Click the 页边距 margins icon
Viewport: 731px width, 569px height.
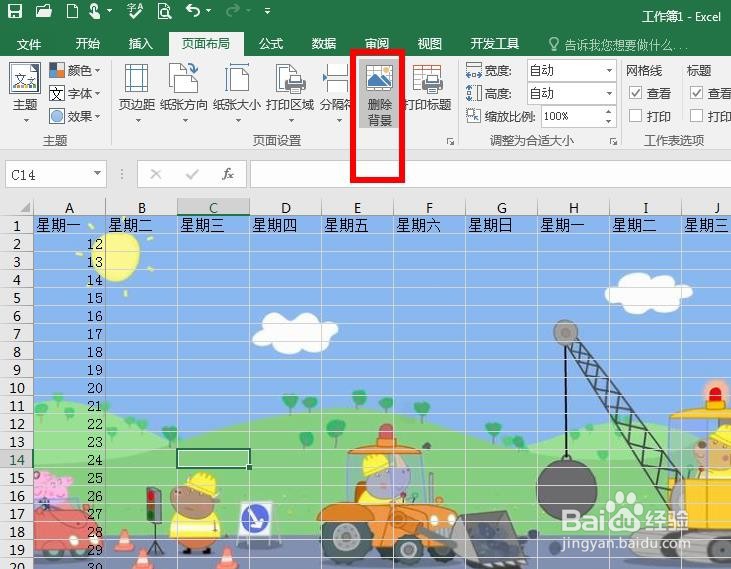[x=137, y=78]
